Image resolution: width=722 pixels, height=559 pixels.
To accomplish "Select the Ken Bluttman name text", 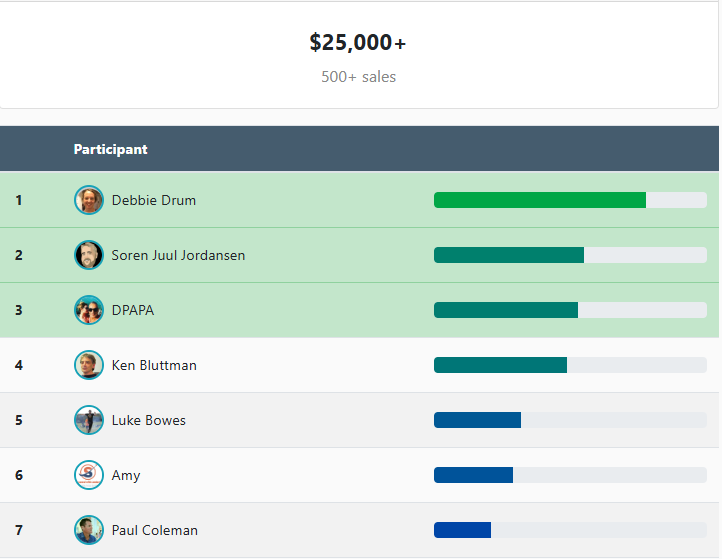I will [x=154, y=365].
